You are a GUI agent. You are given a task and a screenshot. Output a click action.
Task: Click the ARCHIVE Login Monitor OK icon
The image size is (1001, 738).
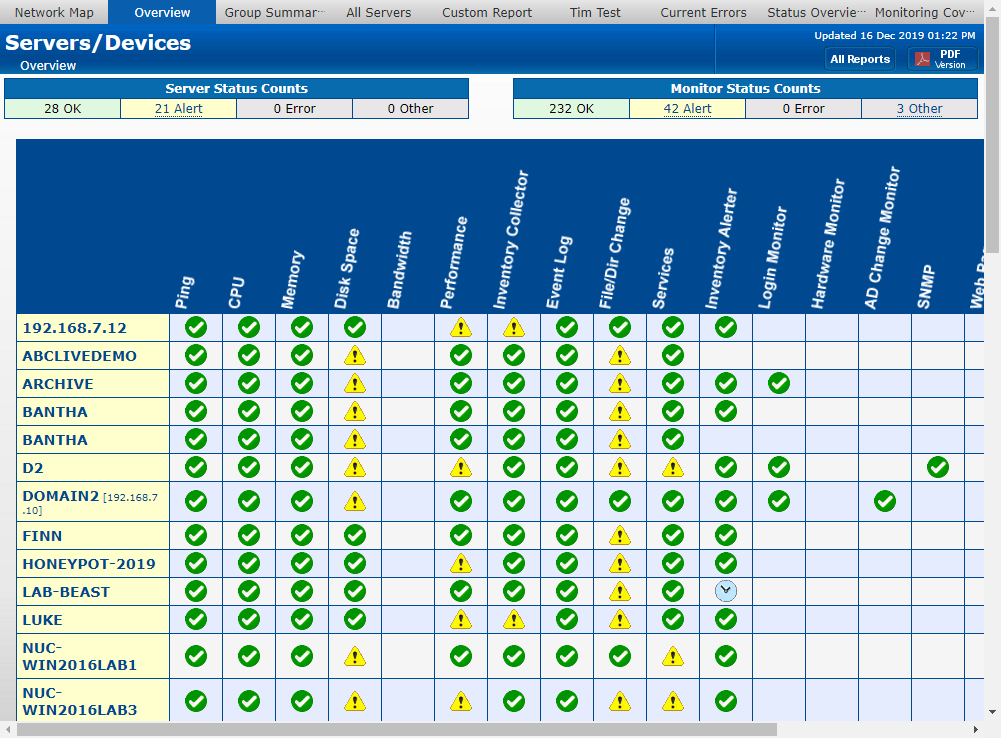pos(778,384)
